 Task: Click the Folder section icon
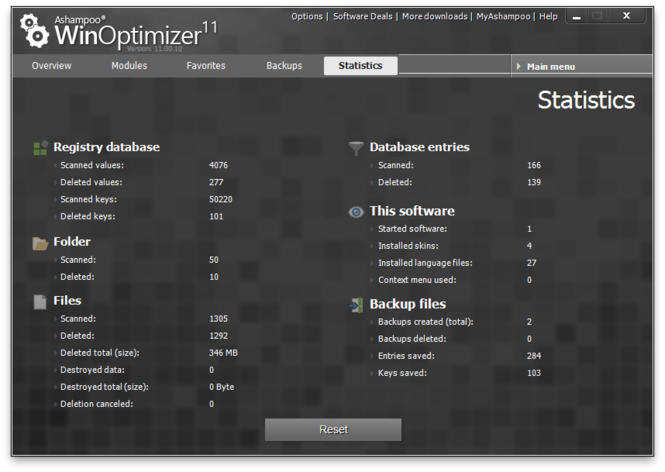pos(40,243)
